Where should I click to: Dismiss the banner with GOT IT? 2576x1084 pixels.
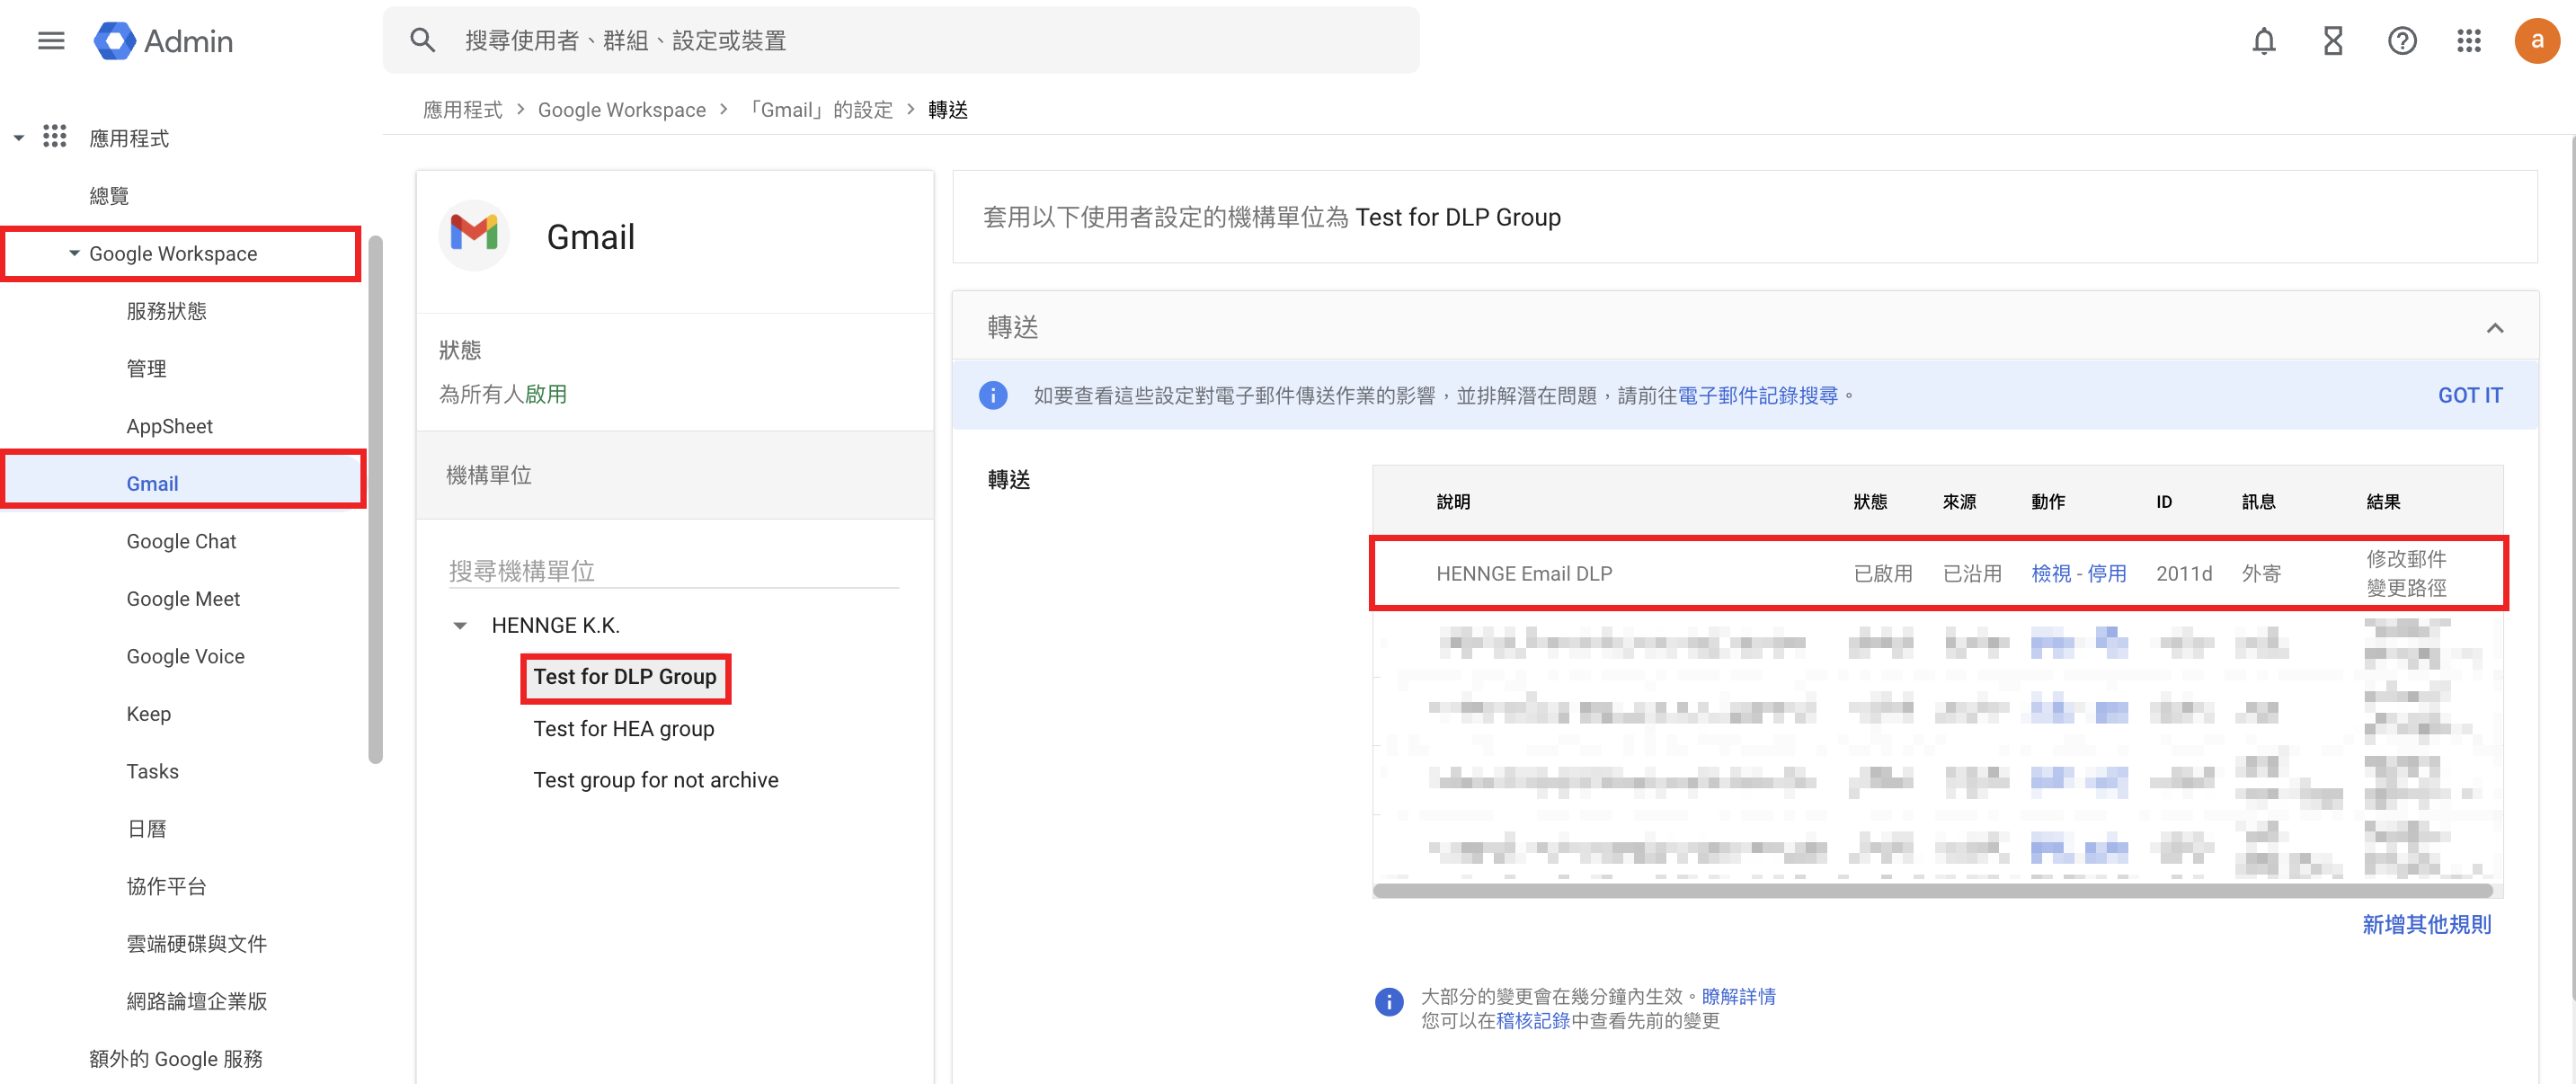2469,396
